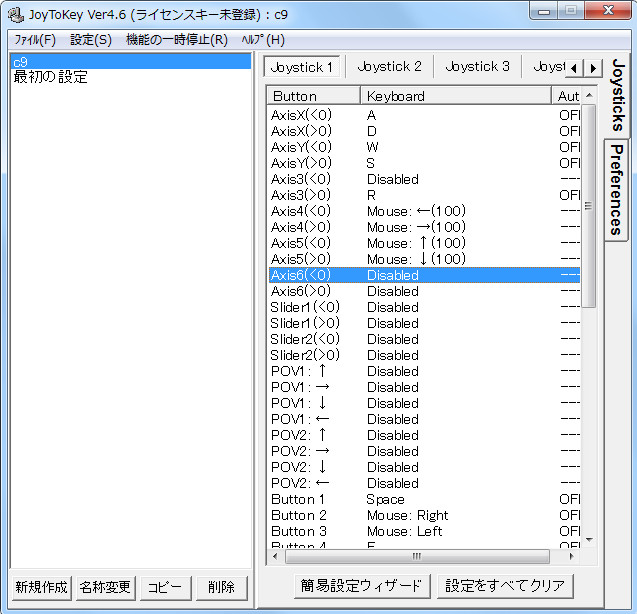
Task: Select the AxisY(>0) row
Action: point(425,163)
